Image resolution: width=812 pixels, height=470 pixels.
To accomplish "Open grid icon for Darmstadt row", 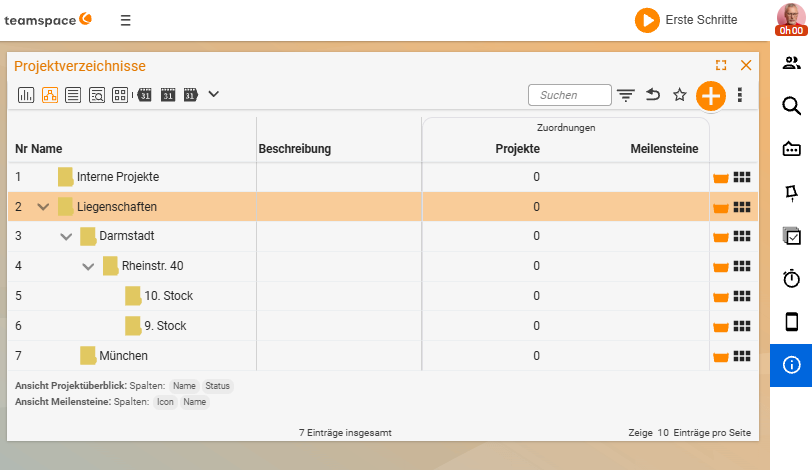I will tap(742, 237).
